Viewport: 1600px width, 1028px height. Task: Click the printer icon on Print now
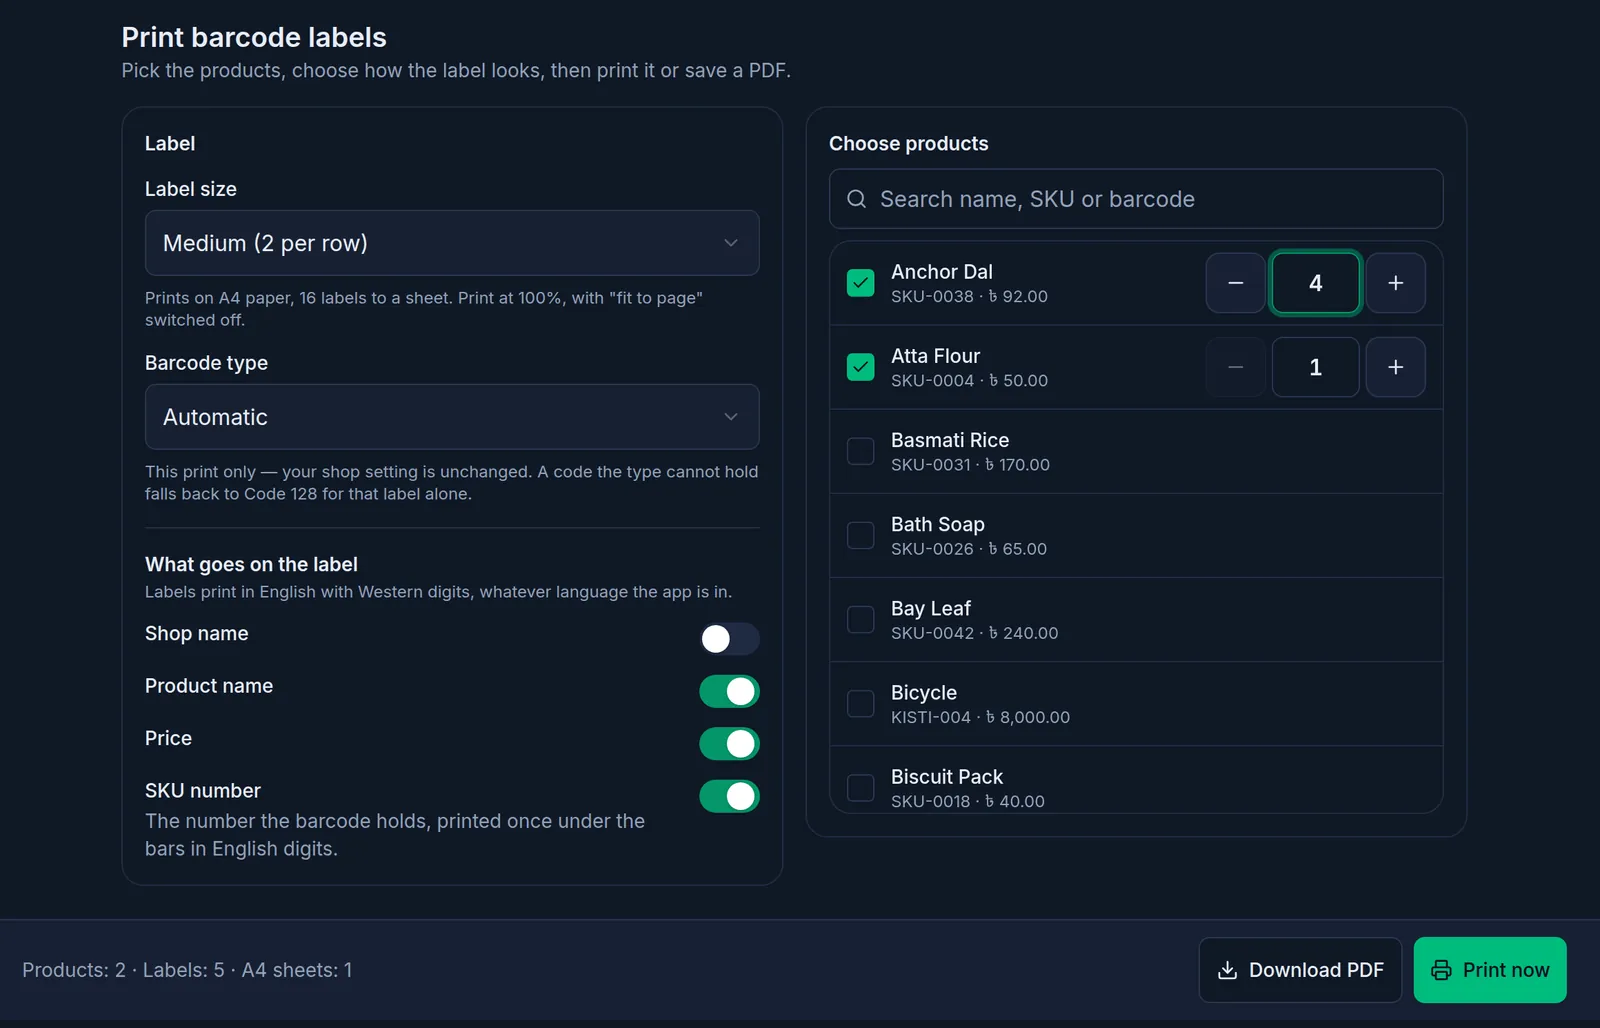click(x=1441, y=970)
